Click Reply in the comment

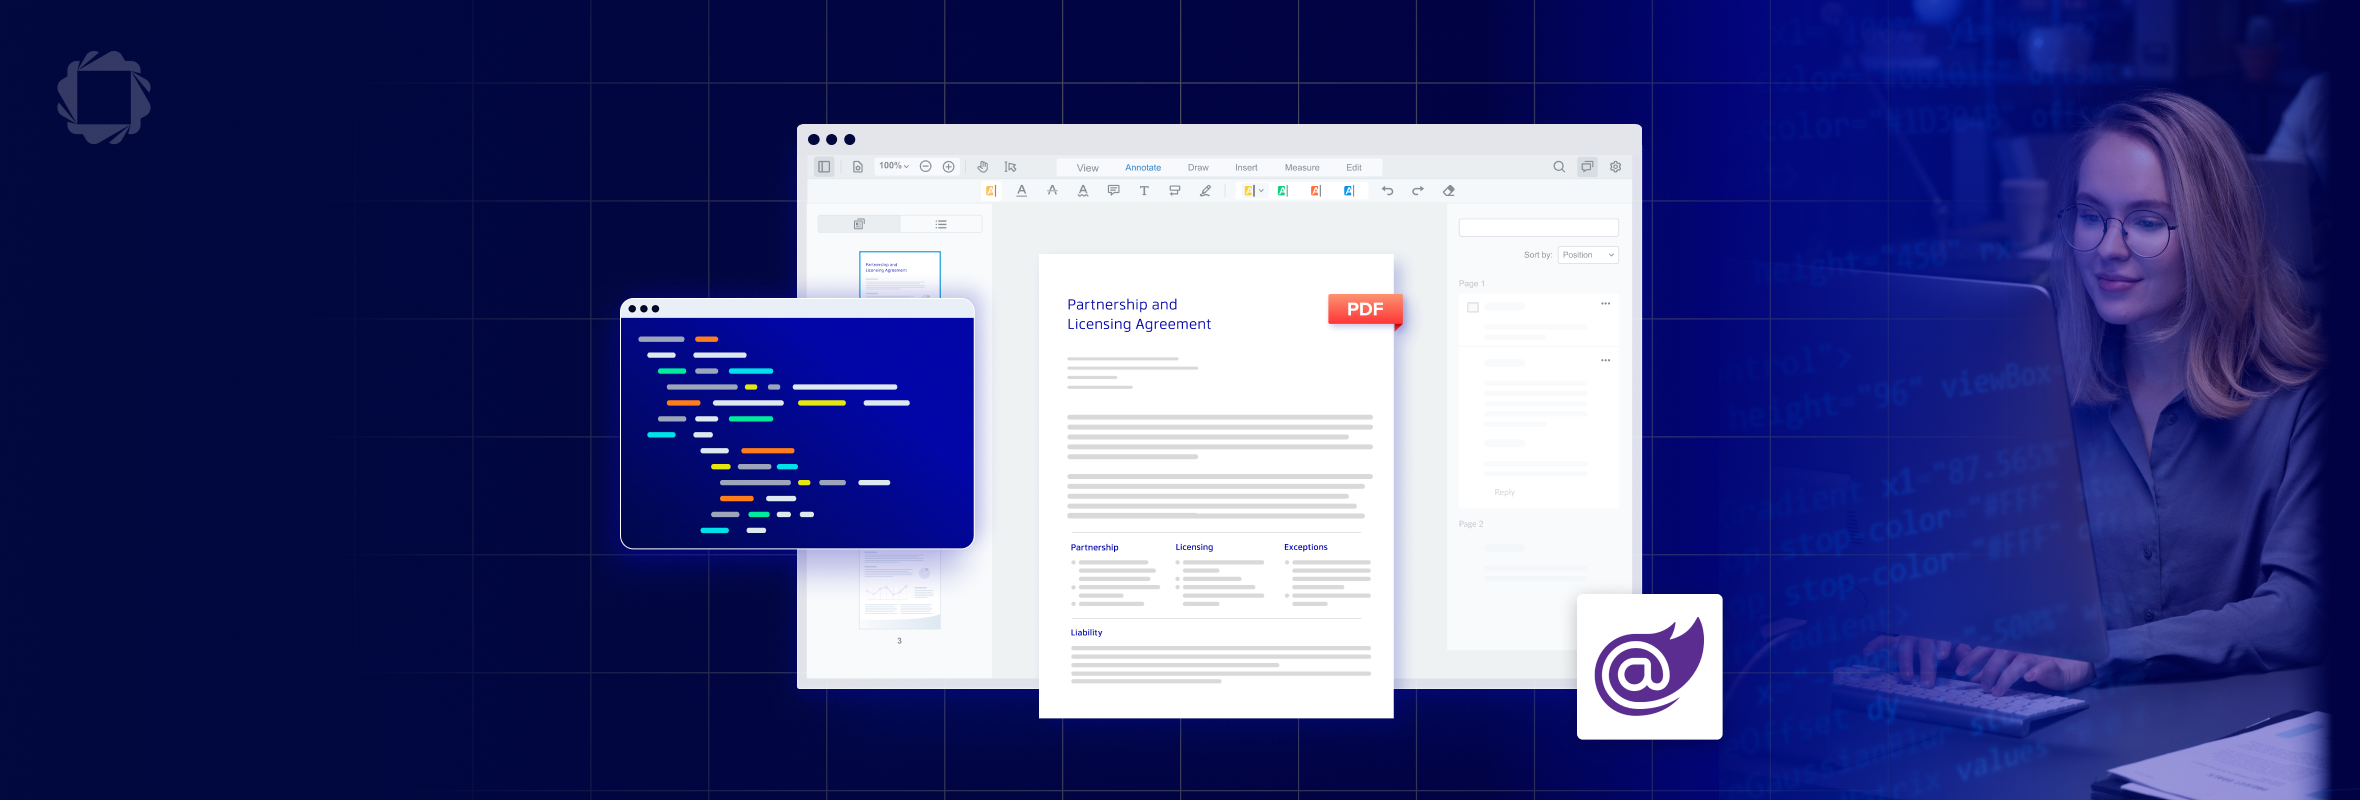[x=1504, y=492]
